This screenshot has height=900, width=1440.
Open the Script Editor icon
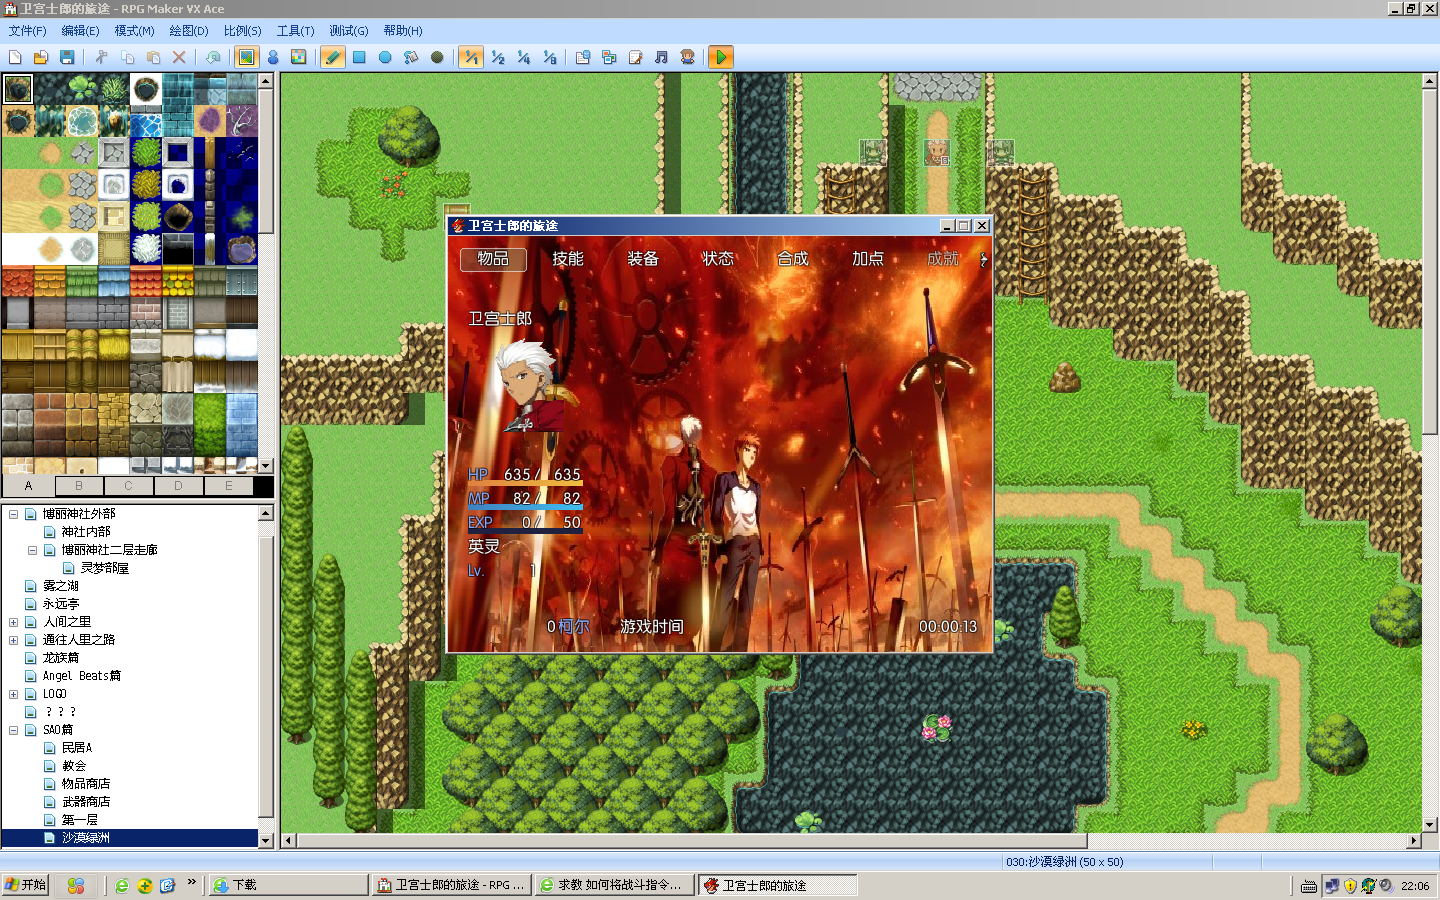(x=635, y=57)
